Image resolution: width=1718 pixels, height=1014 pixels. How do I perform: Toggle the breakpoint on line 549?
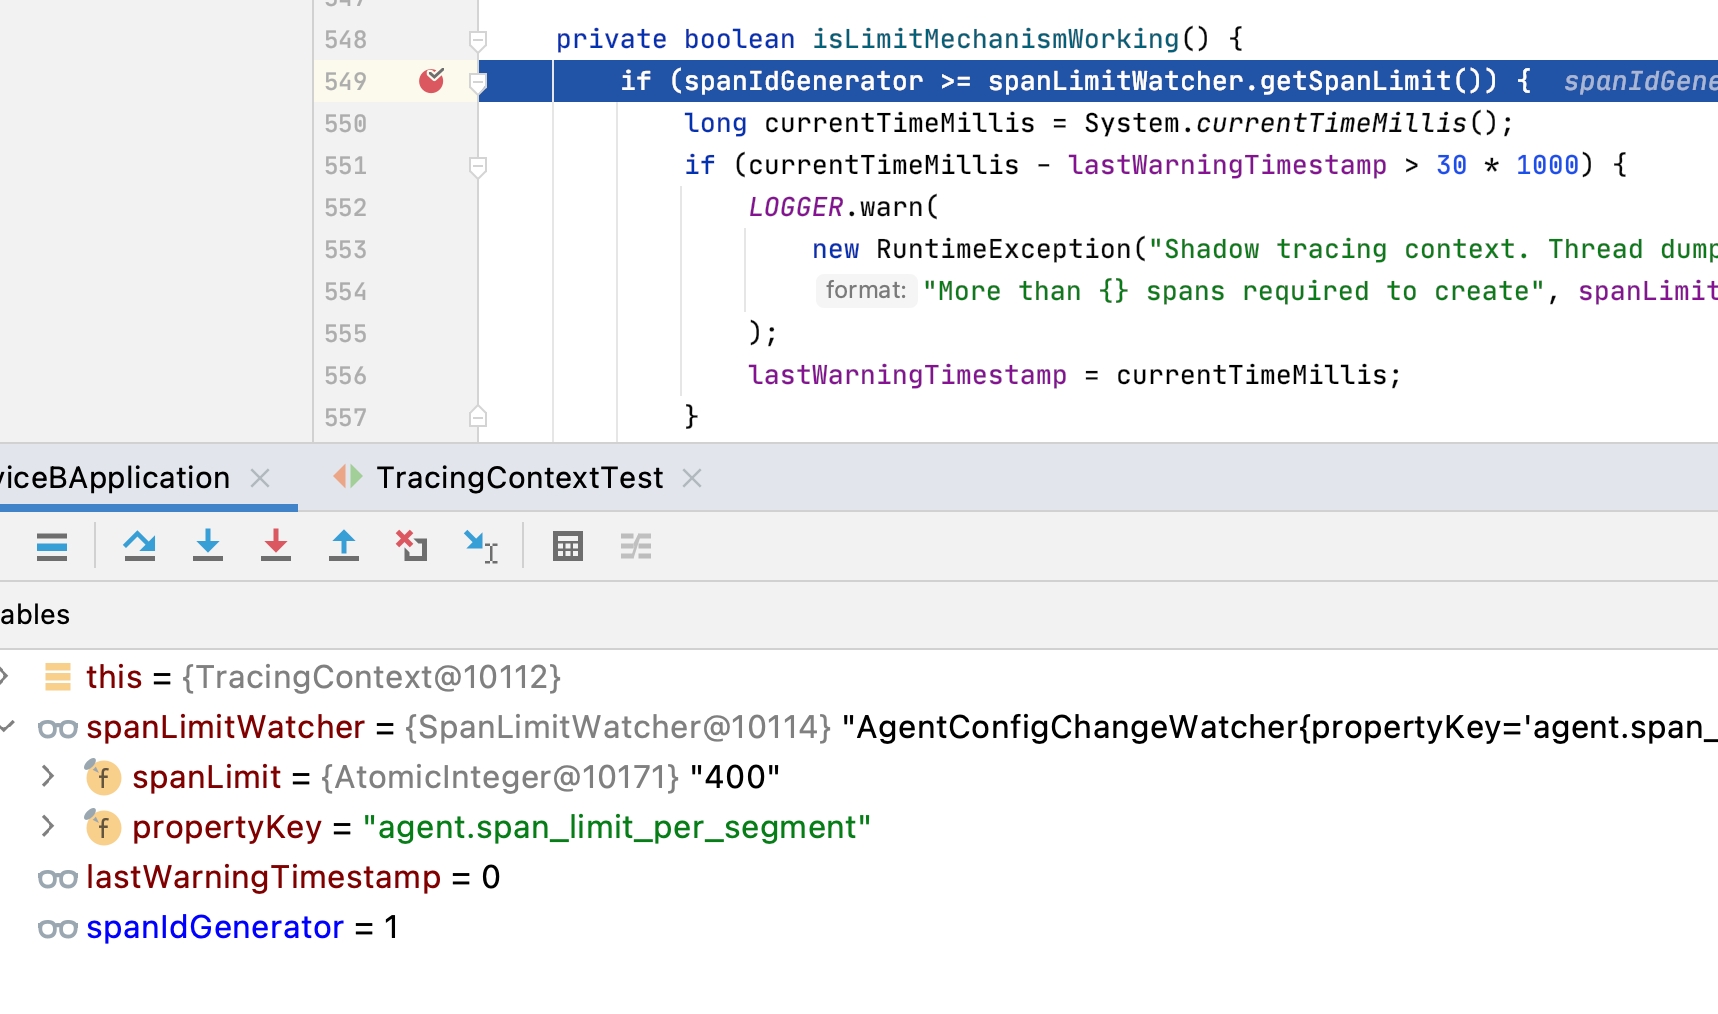[432, 80]
